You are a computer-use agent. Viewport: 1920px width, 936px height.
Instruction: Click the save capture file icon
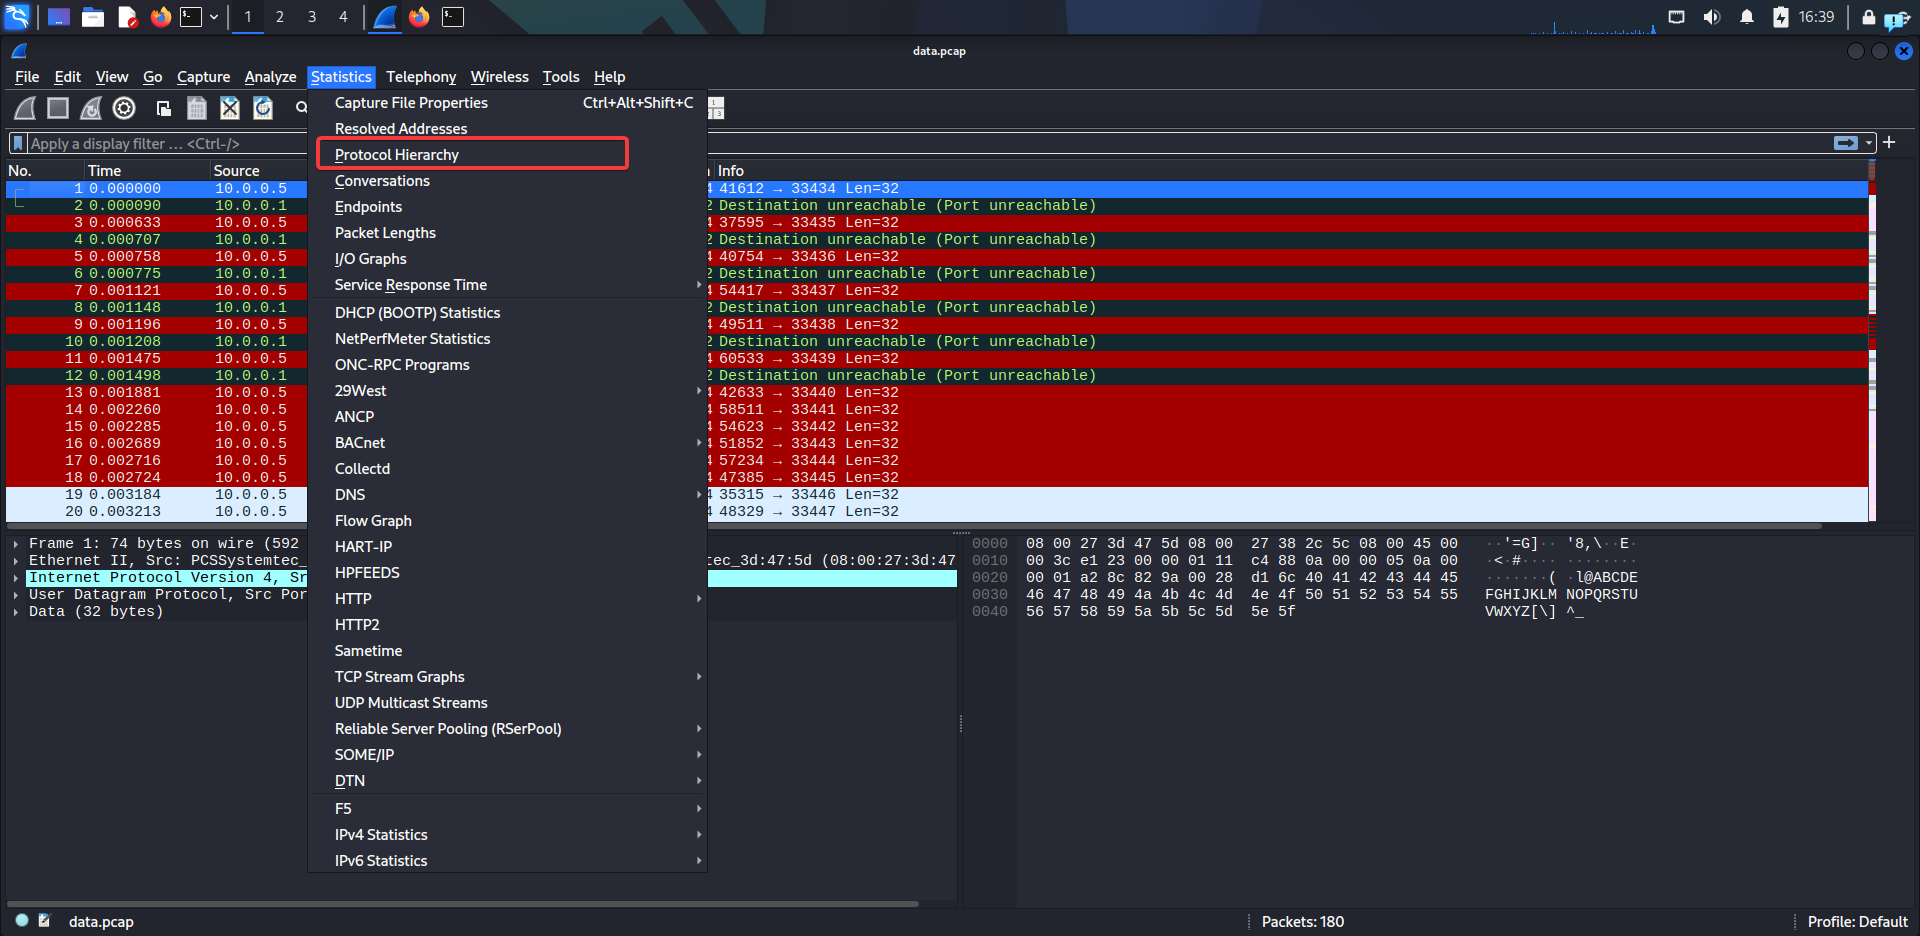(197, 108)
